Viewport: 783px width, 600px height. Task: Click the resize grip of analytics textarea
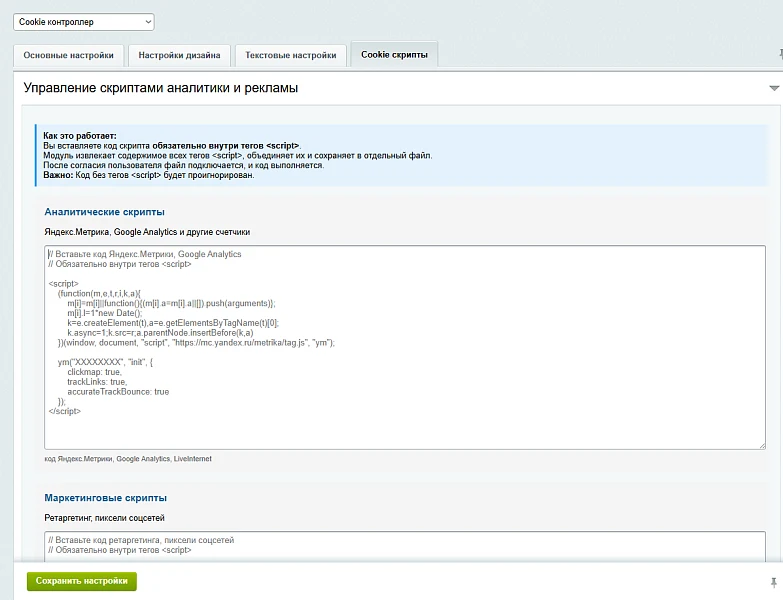pyautogui.click(x=762, y=445)
